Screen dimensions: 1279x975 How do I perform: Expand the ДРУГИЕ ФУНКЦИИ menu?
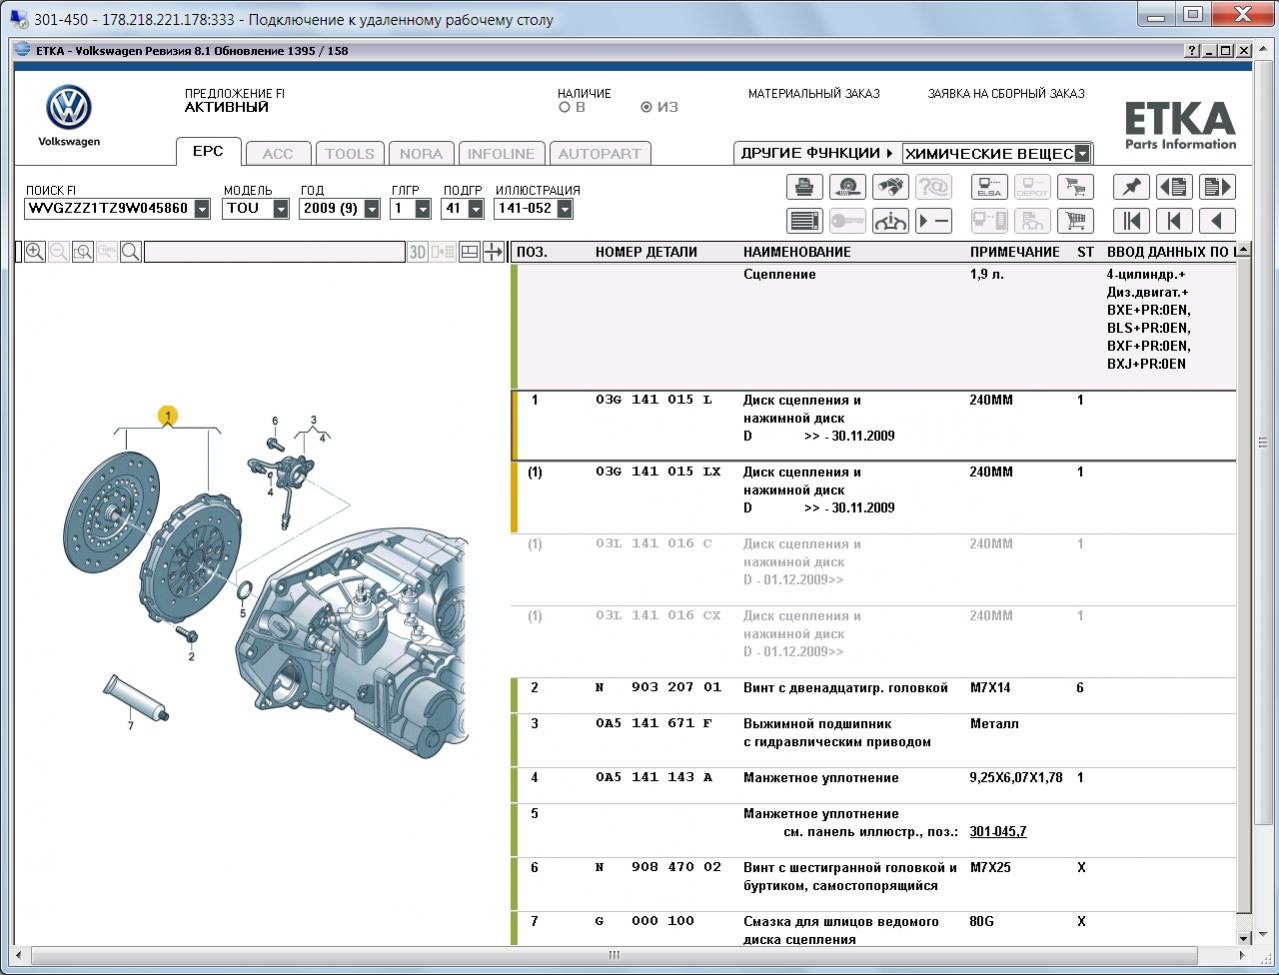(817, 153)
